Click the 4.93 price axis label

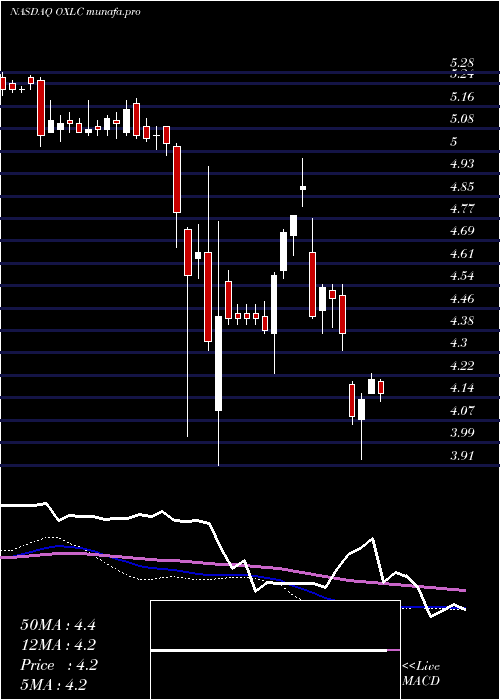click(x=462, y=164)
